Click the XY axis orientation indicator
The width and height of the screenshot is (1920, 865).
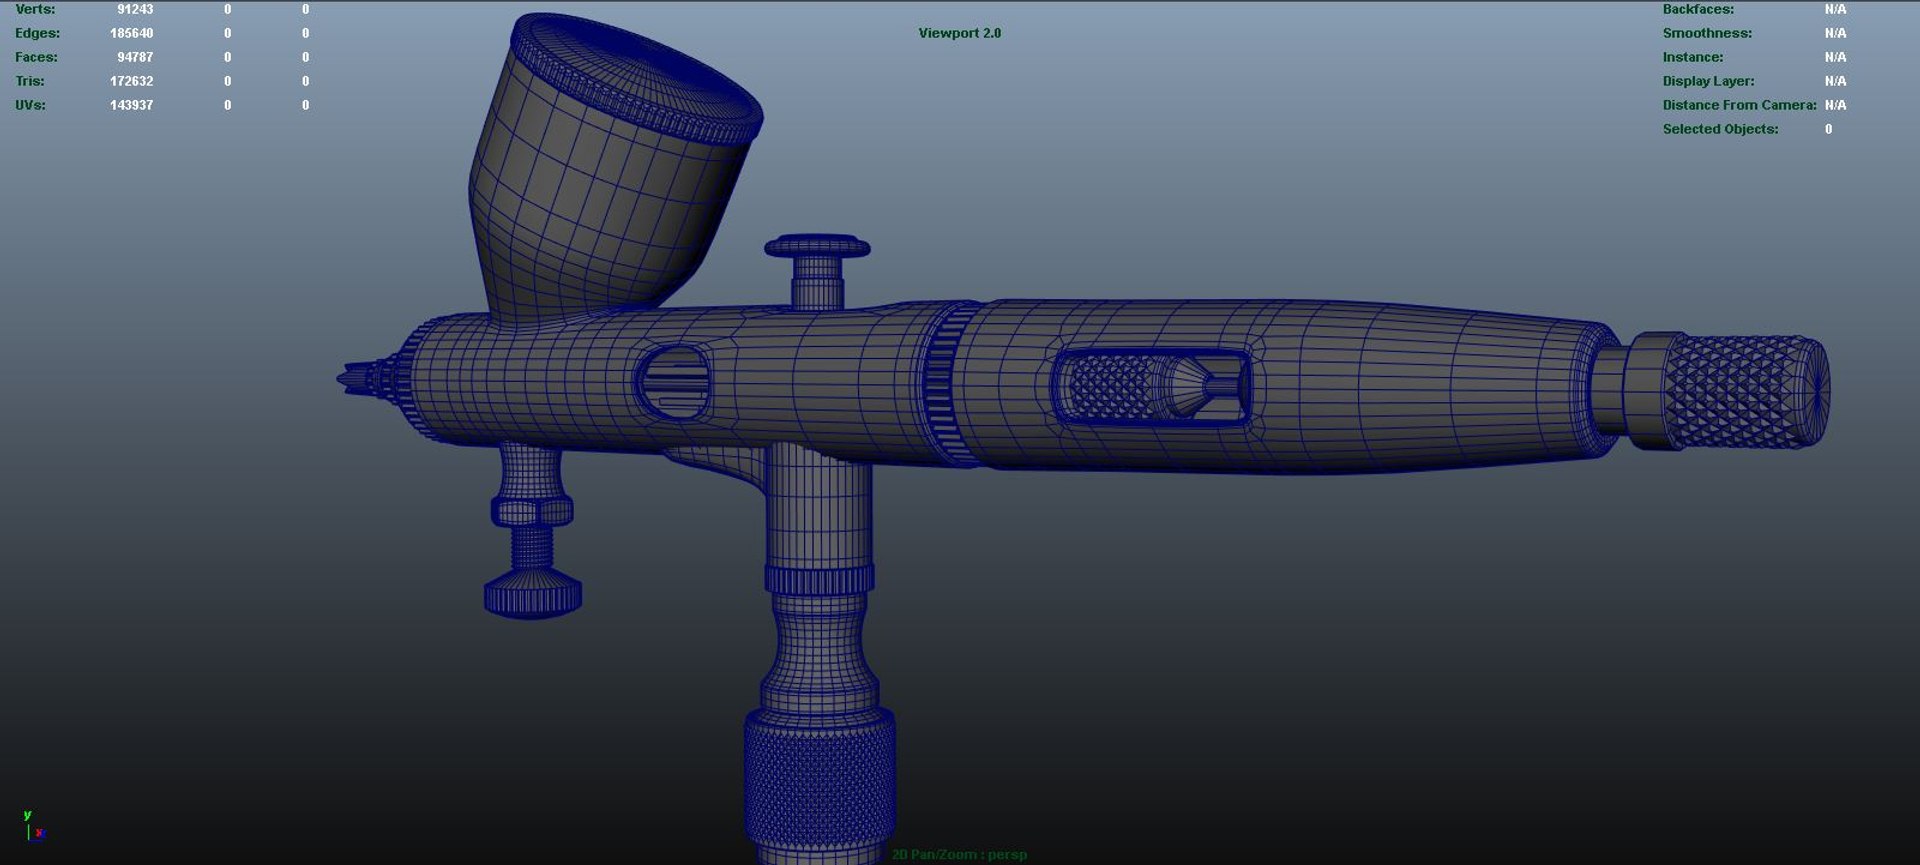pos(33,826)
